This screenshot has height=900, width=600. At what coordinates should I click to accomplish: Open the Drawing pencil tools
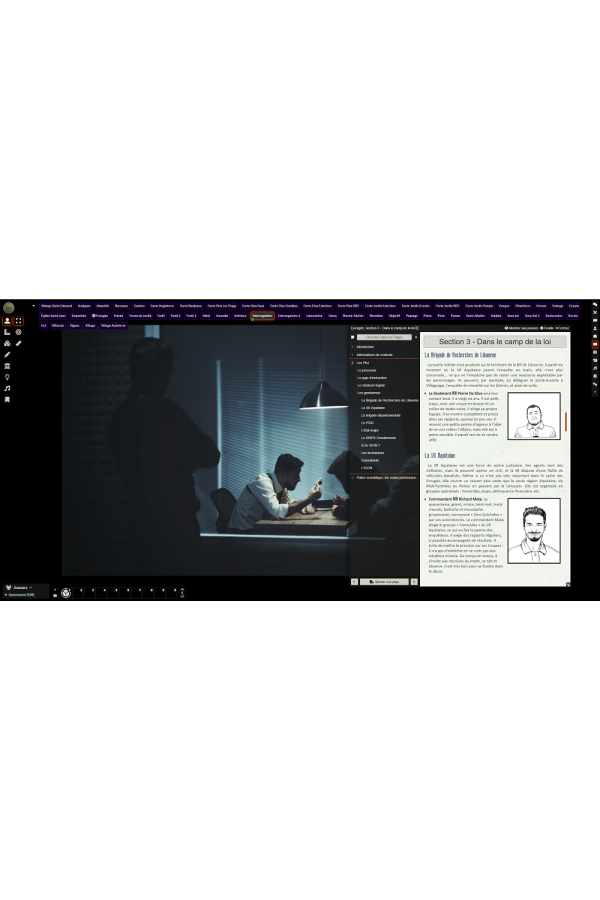click(7, 354)
